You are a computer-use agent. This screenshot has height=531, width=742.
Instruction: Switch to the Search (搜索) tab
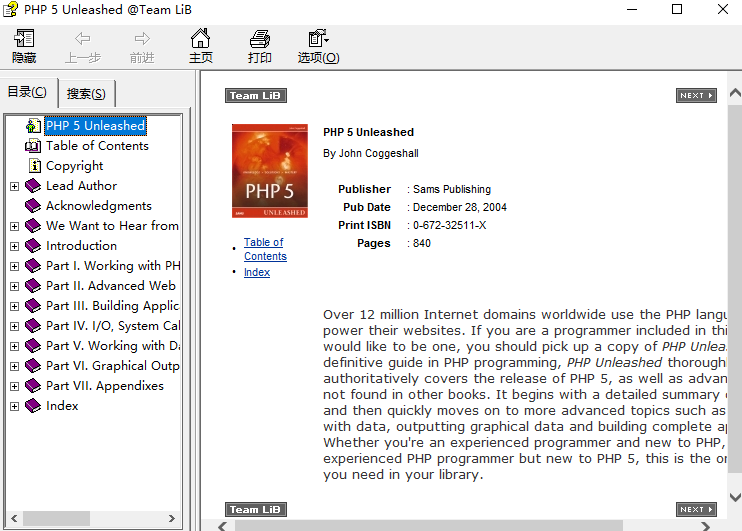click(86, 94)
